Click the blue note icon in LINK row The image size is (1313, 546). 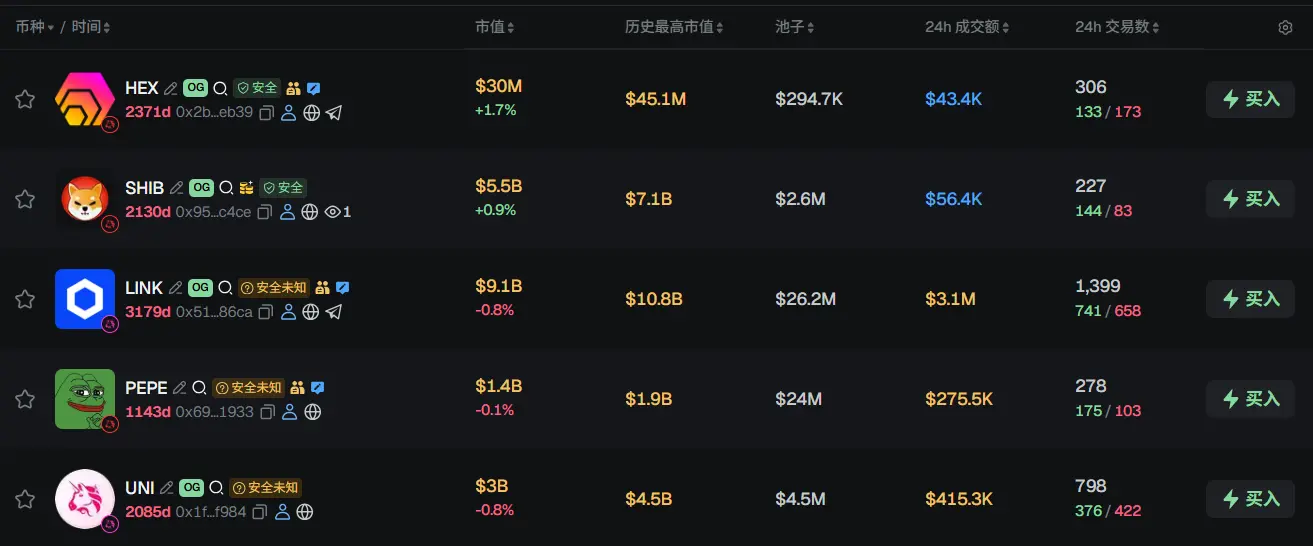pos(342,288)
